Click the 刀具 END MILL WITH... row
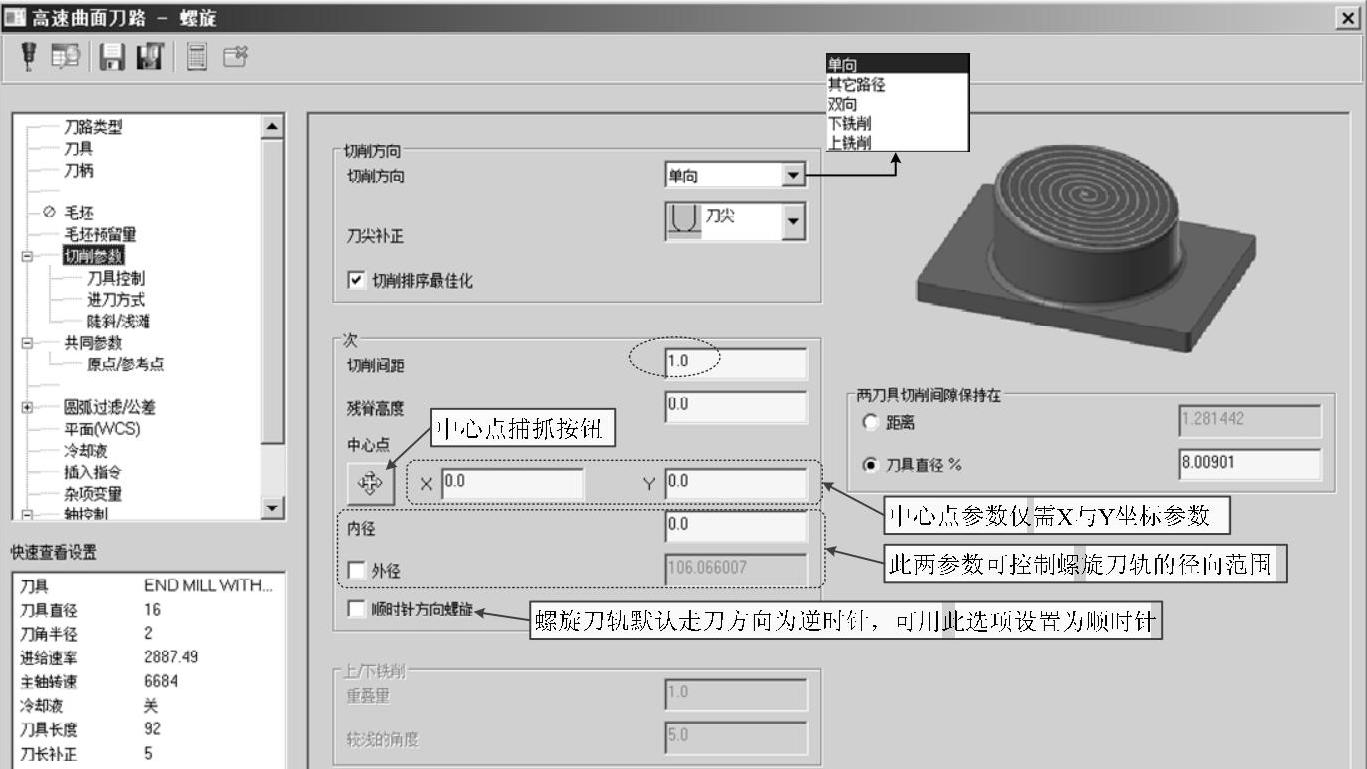Viewport: 1367px width, 769px height. tap(146, 587)
